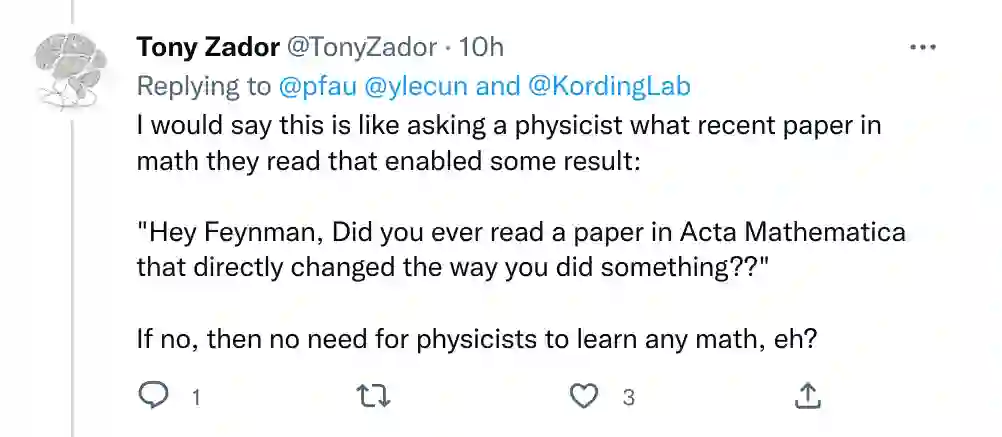1002x437 pixels.
Task: Open the share tweet icon
Action: click(807, 397)
